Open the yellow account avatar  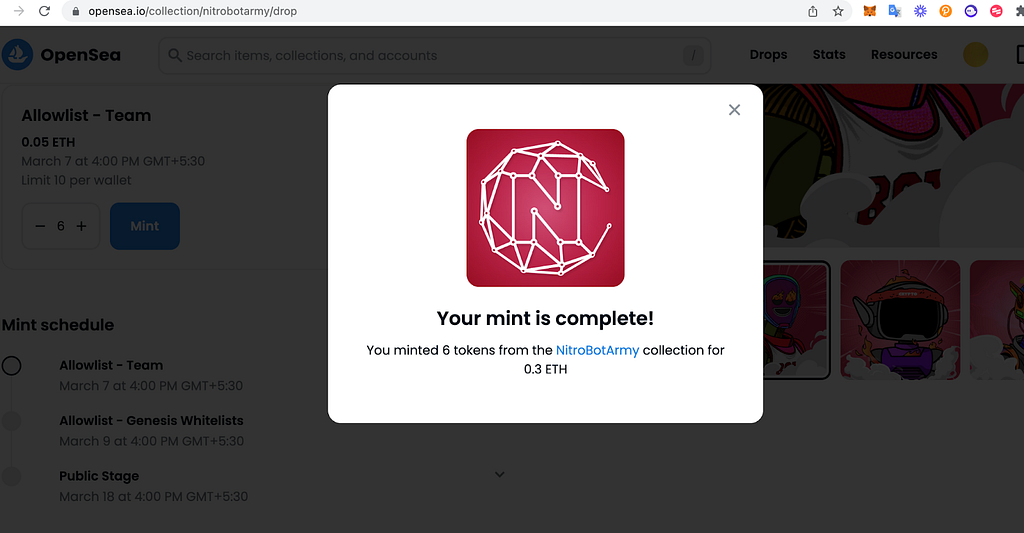click(x=976, y=55)
